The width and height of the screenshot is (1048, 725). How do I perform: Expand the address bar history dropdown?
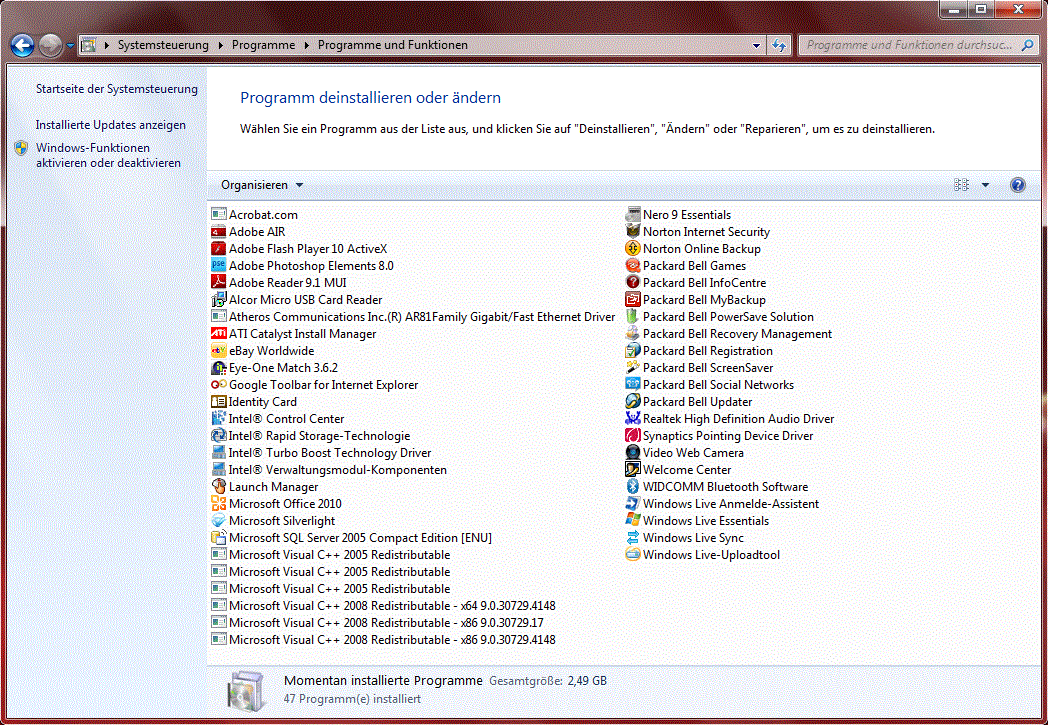[756, 45]
